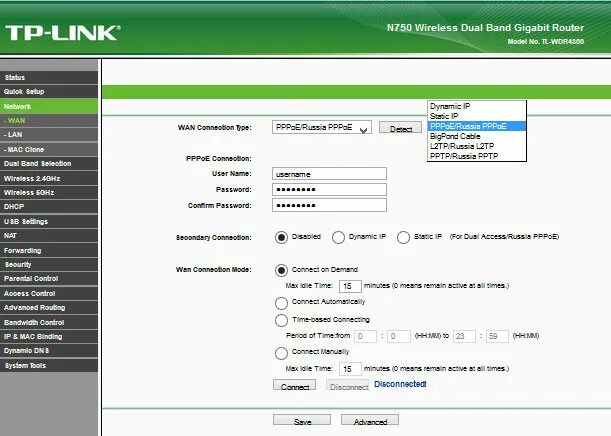This screenshot has width=611, height=436.
Task: Click the period end minute field
Action: (x=498, y=336)
